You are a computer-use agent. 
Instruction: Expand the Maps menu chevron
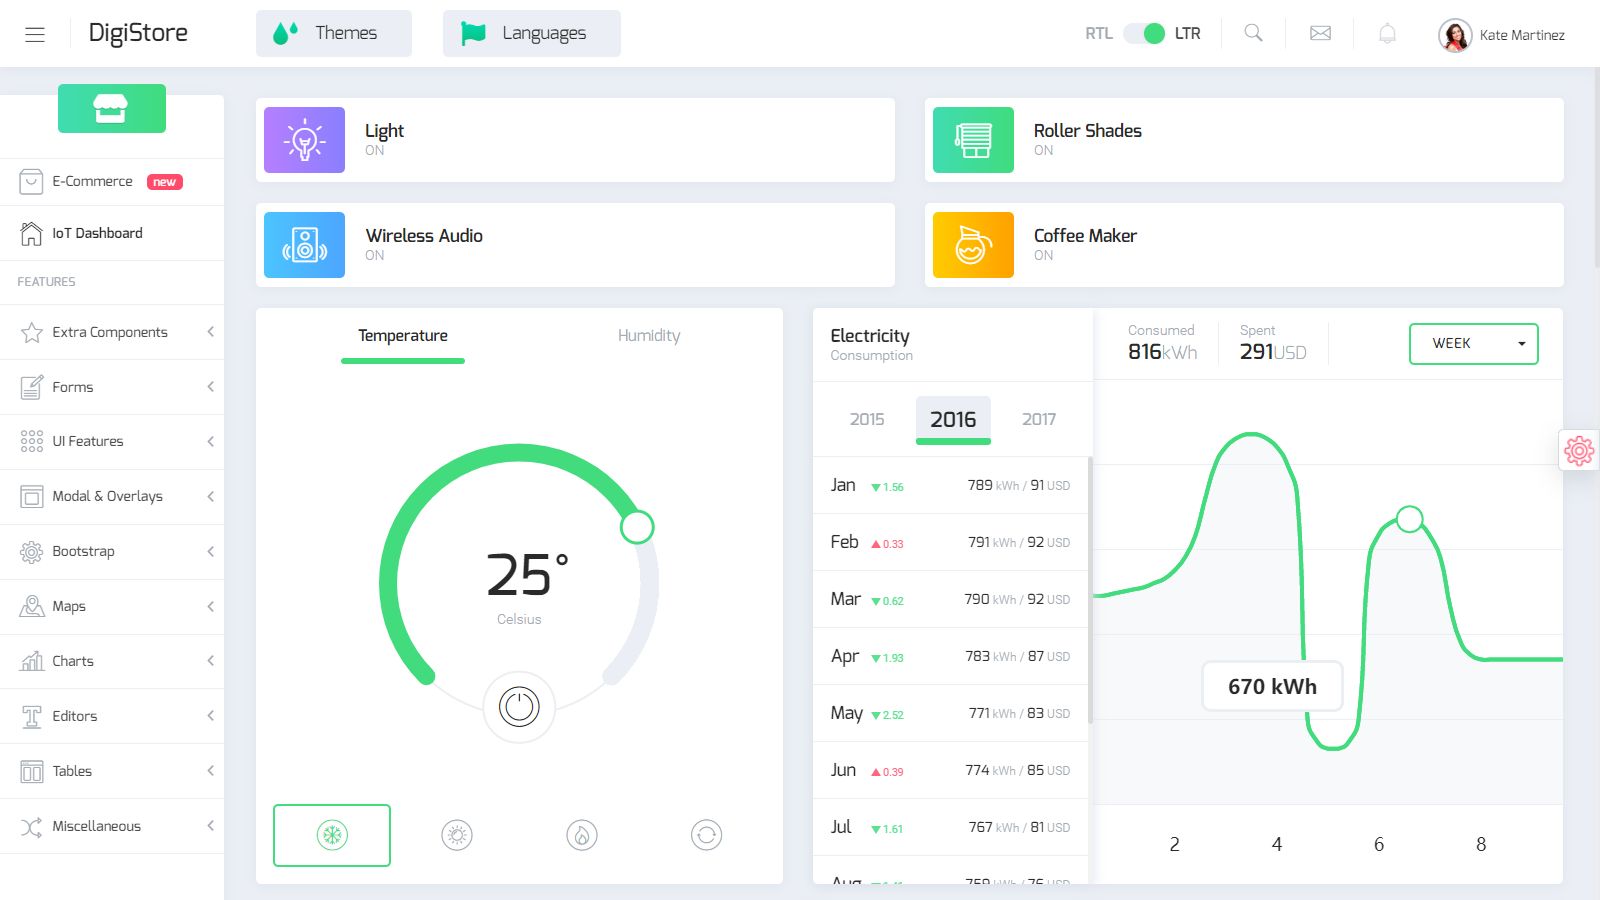coord(210,606)
